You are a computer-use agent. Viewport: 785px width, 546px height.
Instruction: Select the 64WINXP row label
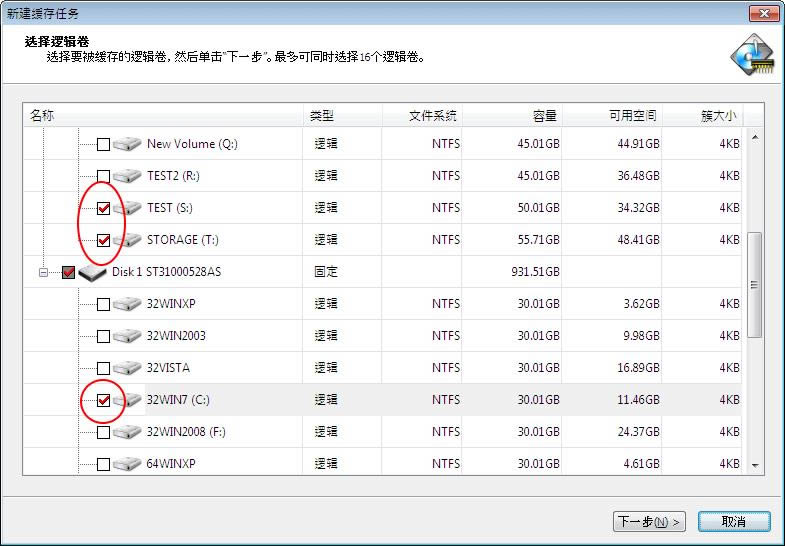[171, 464]
